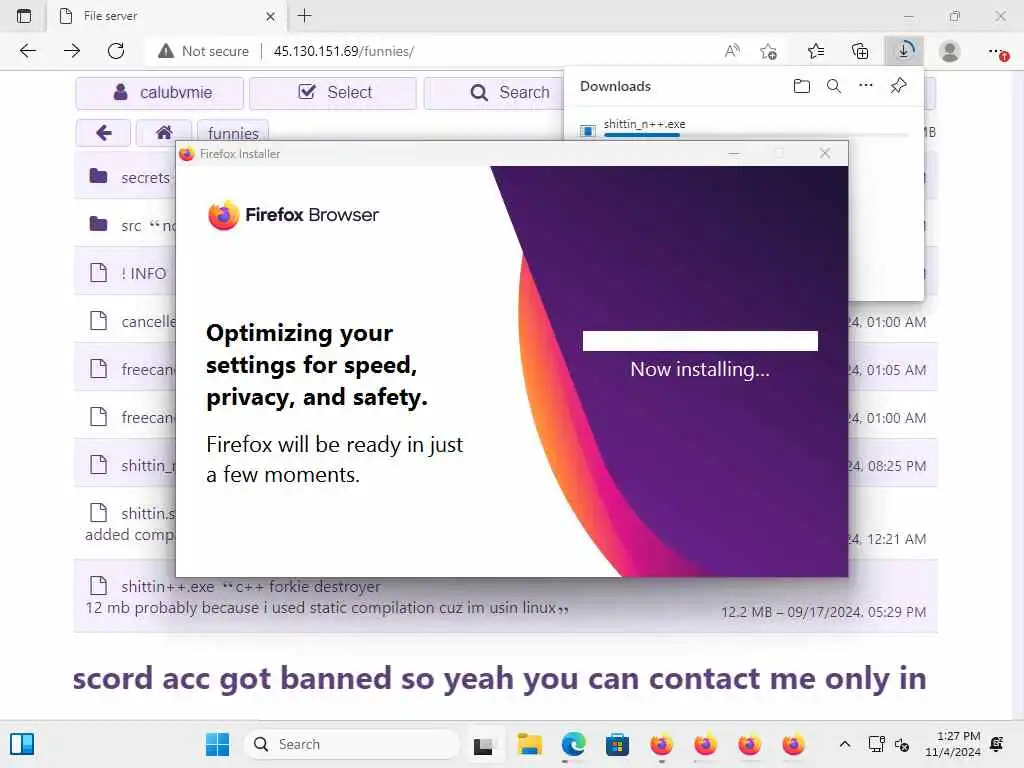Search downloads with magnifier icon
Viewport: 1024px width, 768px height.
[x=834, y=86]
